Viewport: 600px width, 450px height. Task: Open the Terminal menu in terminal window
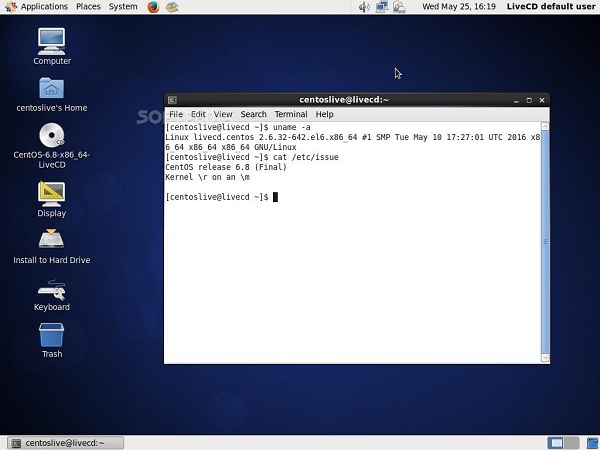click(x=291, y=114)
